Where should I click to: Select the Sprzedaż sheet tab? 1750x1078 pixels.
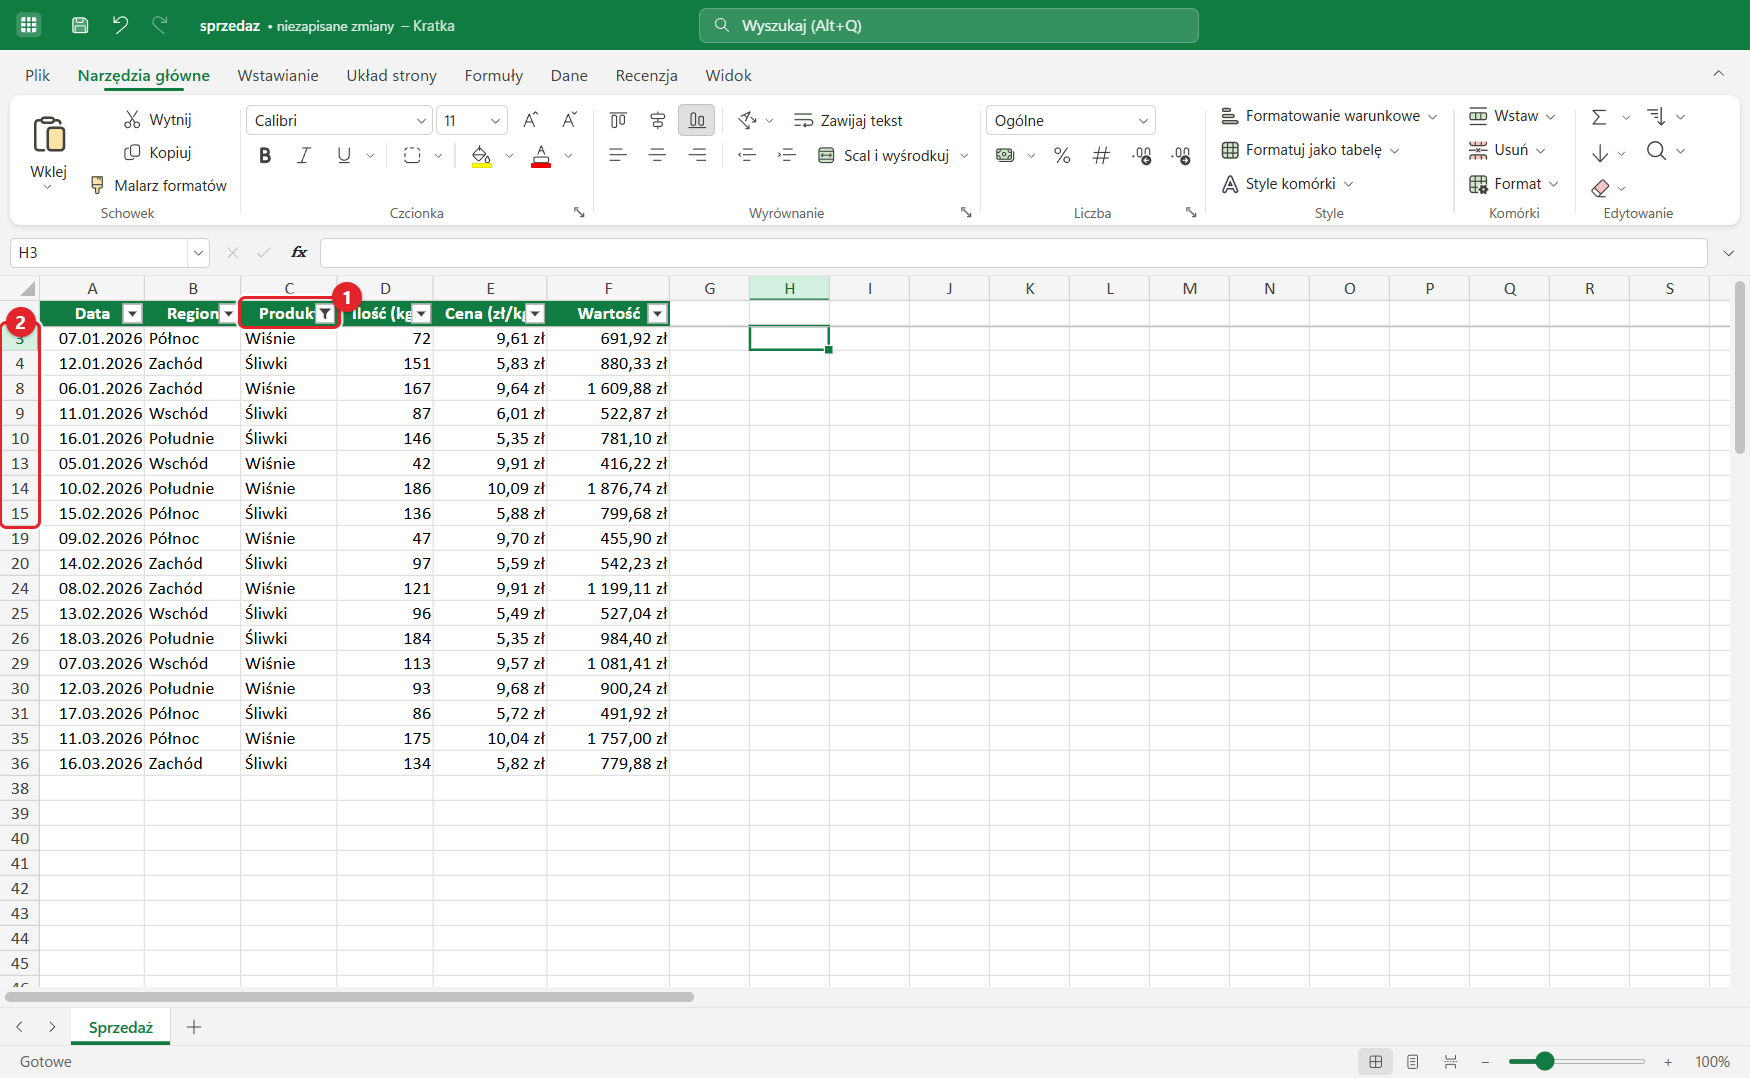121,1027
